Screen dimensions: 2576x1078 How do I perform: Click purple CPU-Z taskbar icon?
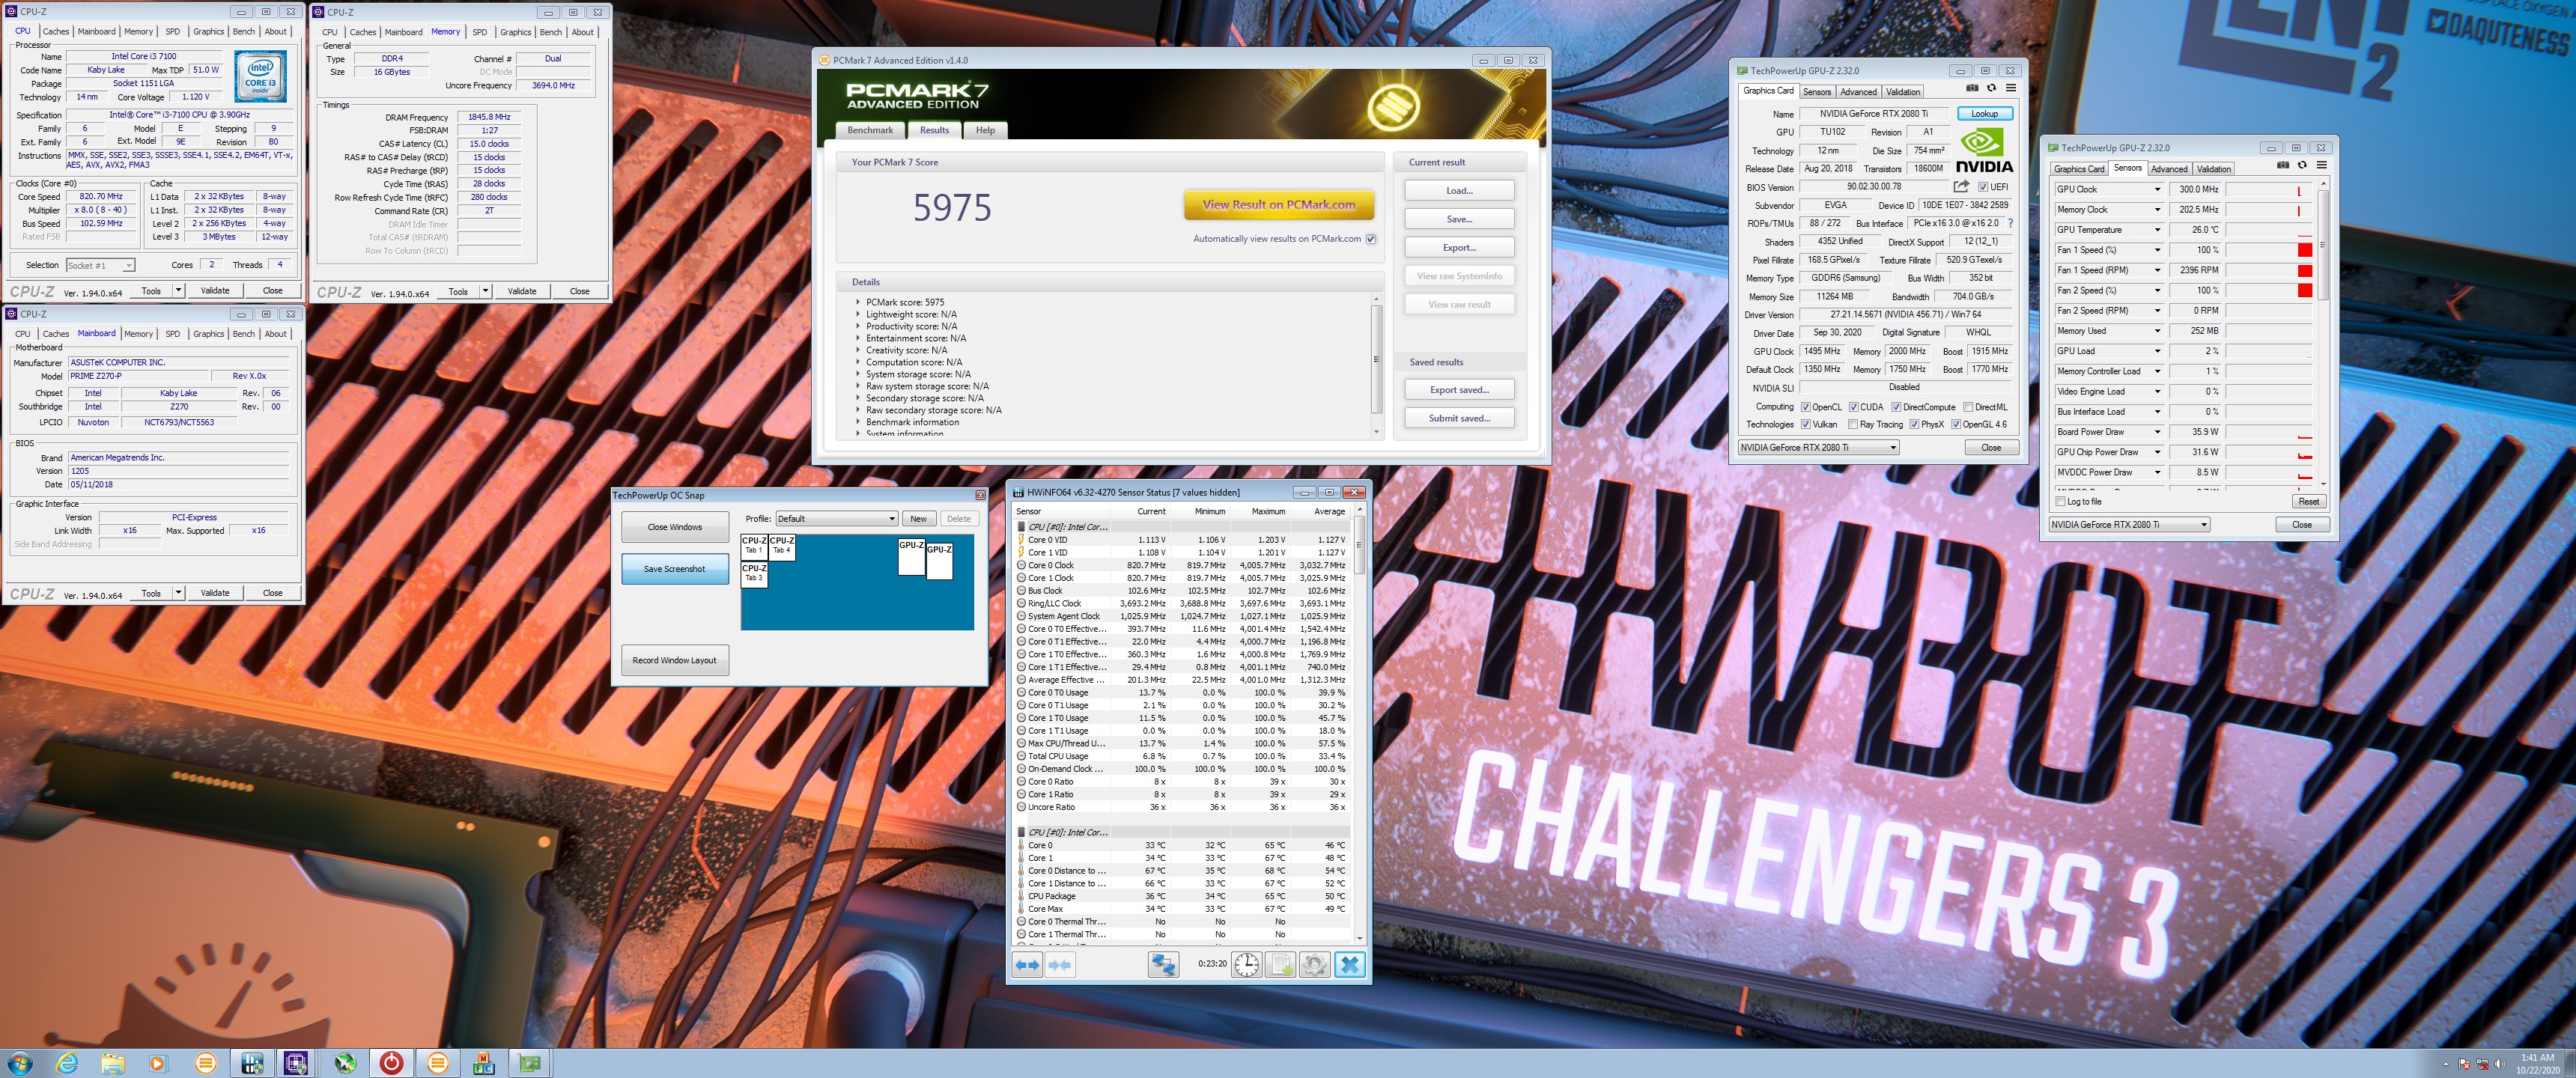coord(296,1063)
